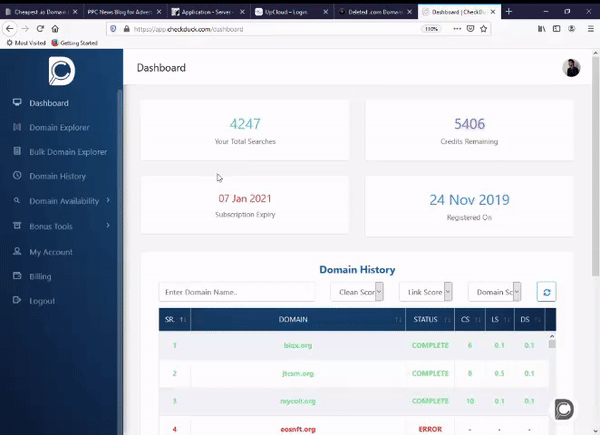Click the Billing card icon
This screenshot has width=600, height=435.
(17, 275)
